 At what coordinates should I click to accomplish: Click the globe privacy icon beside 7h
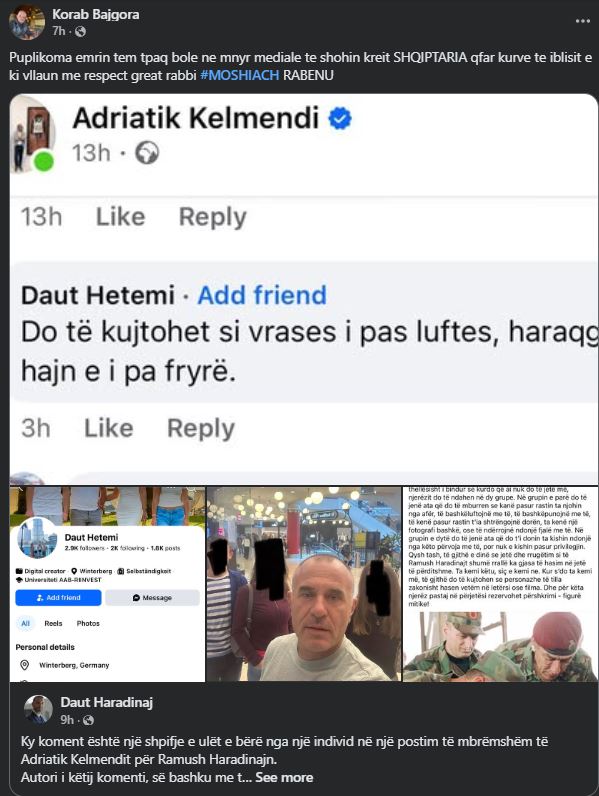(x=80, y=31)
